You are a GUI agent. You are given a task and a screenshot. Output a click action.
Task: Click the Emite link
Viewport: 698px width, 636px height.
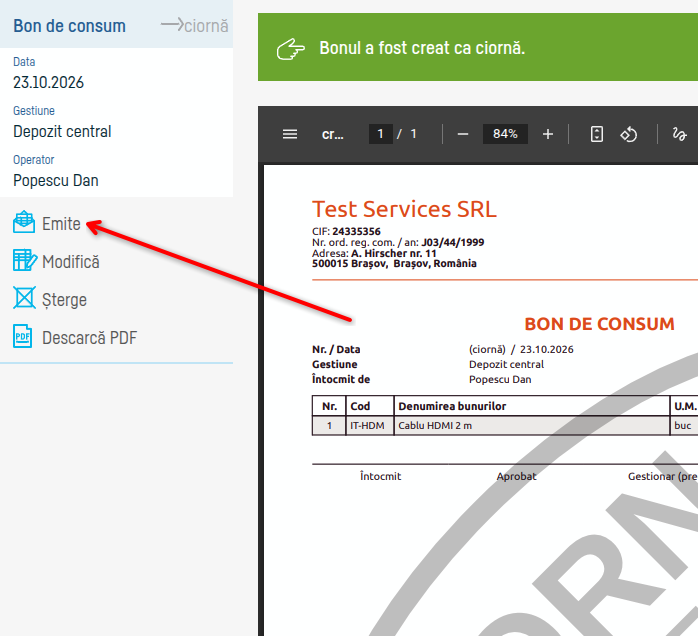click(x=61, y=223)
